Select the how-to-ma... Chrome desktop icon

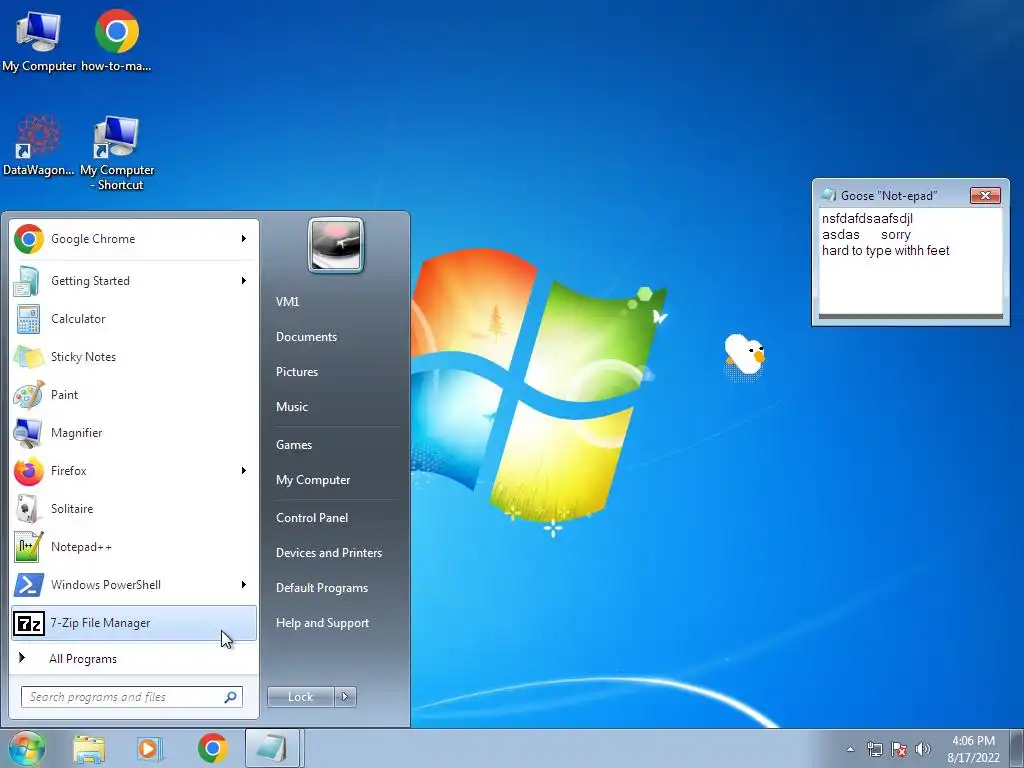pos(116,40)
